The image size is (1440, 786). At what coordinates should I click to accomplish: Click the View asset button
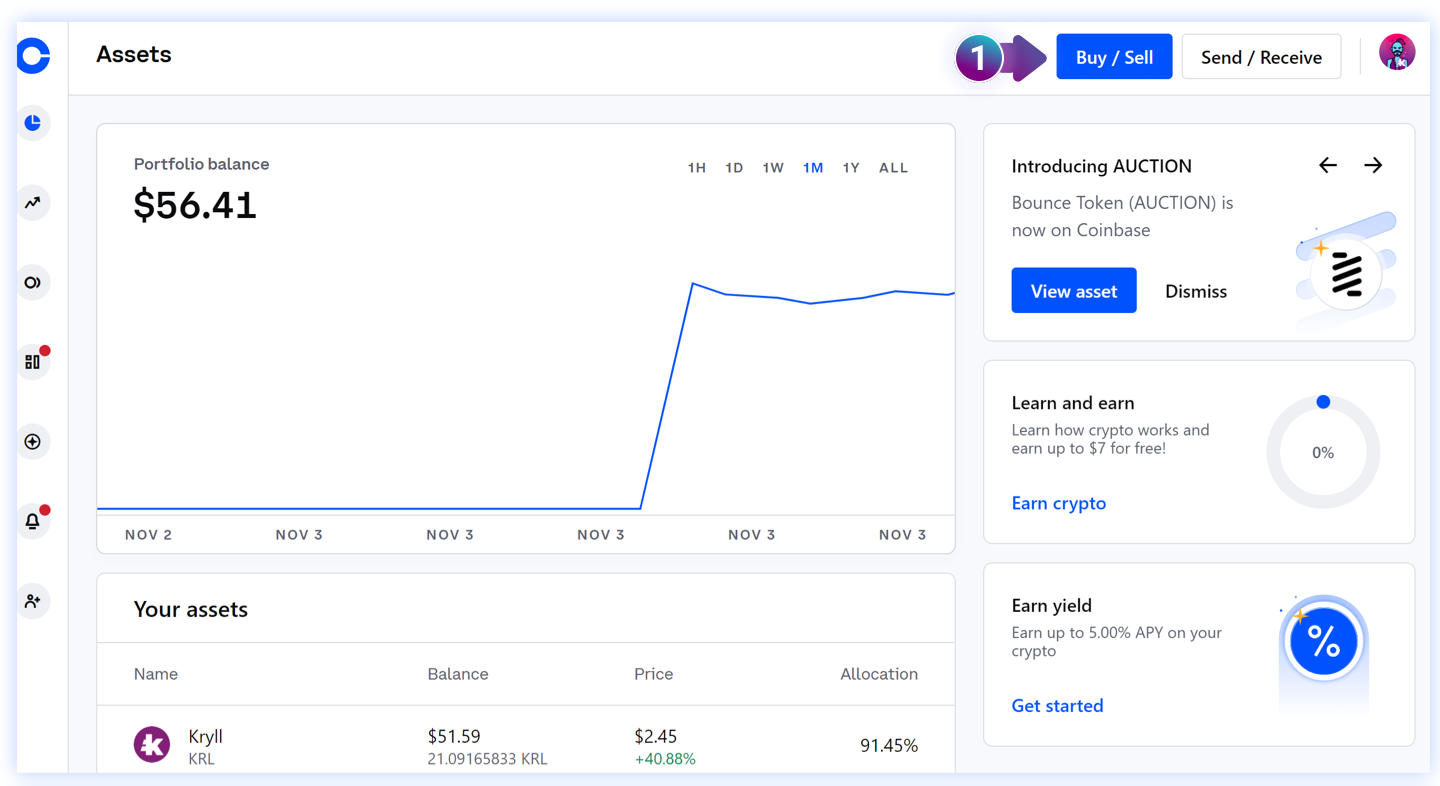1074,291
